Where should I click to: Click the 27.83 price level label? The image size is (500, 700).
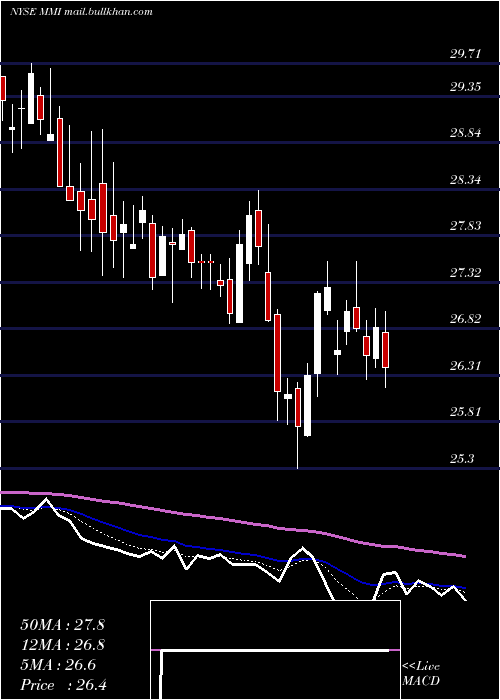(x=466, y=225)
